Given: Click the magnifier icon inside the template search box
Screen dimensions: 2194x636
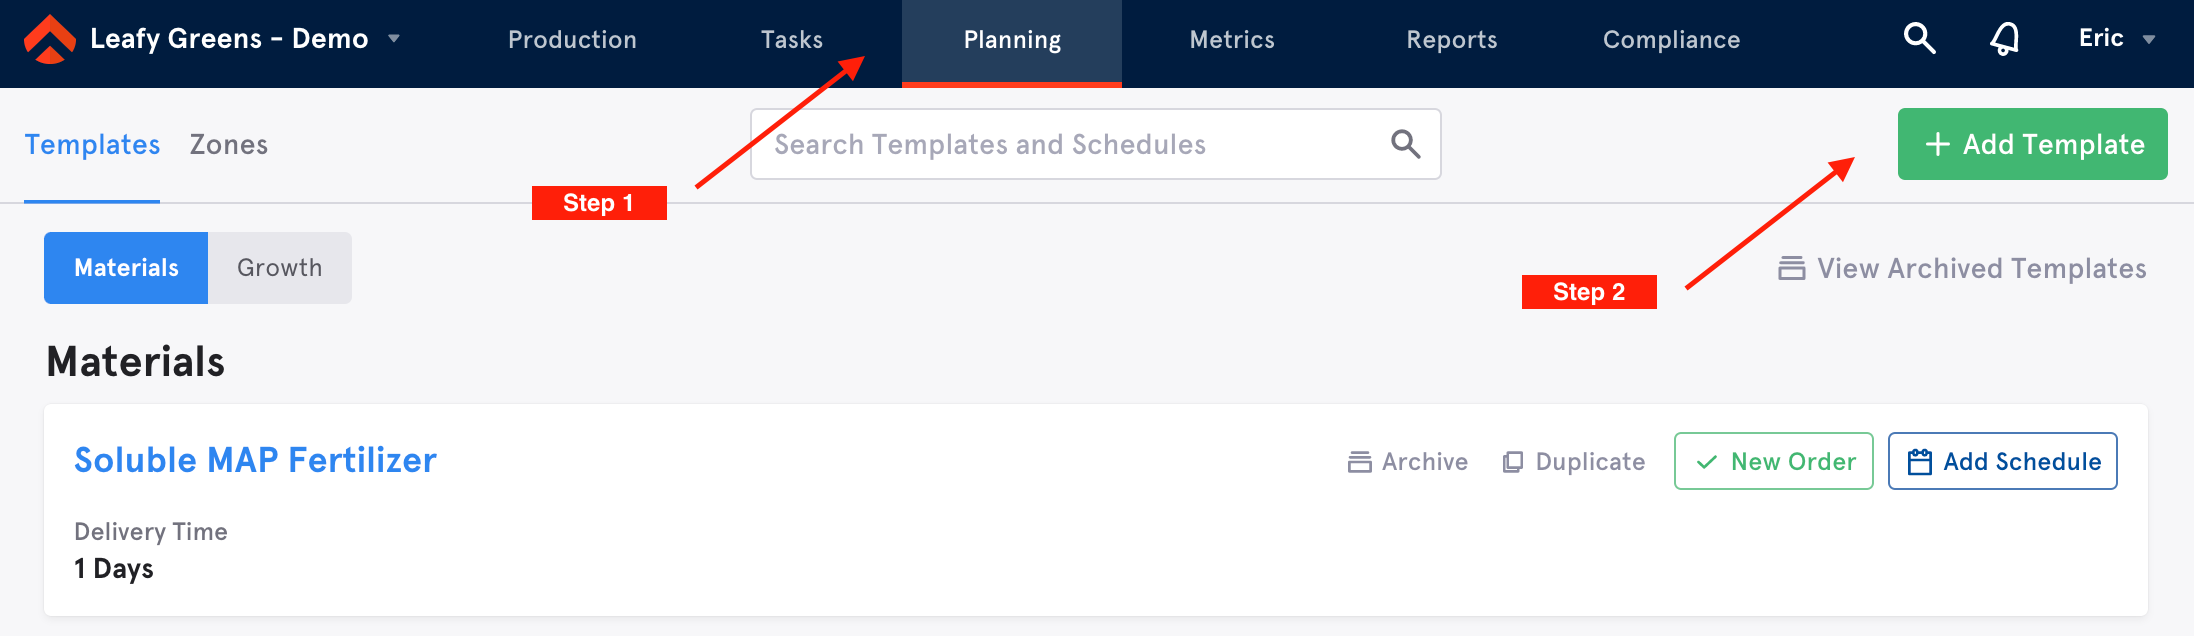Looking at the screenshot, I should coord(1405,144).
